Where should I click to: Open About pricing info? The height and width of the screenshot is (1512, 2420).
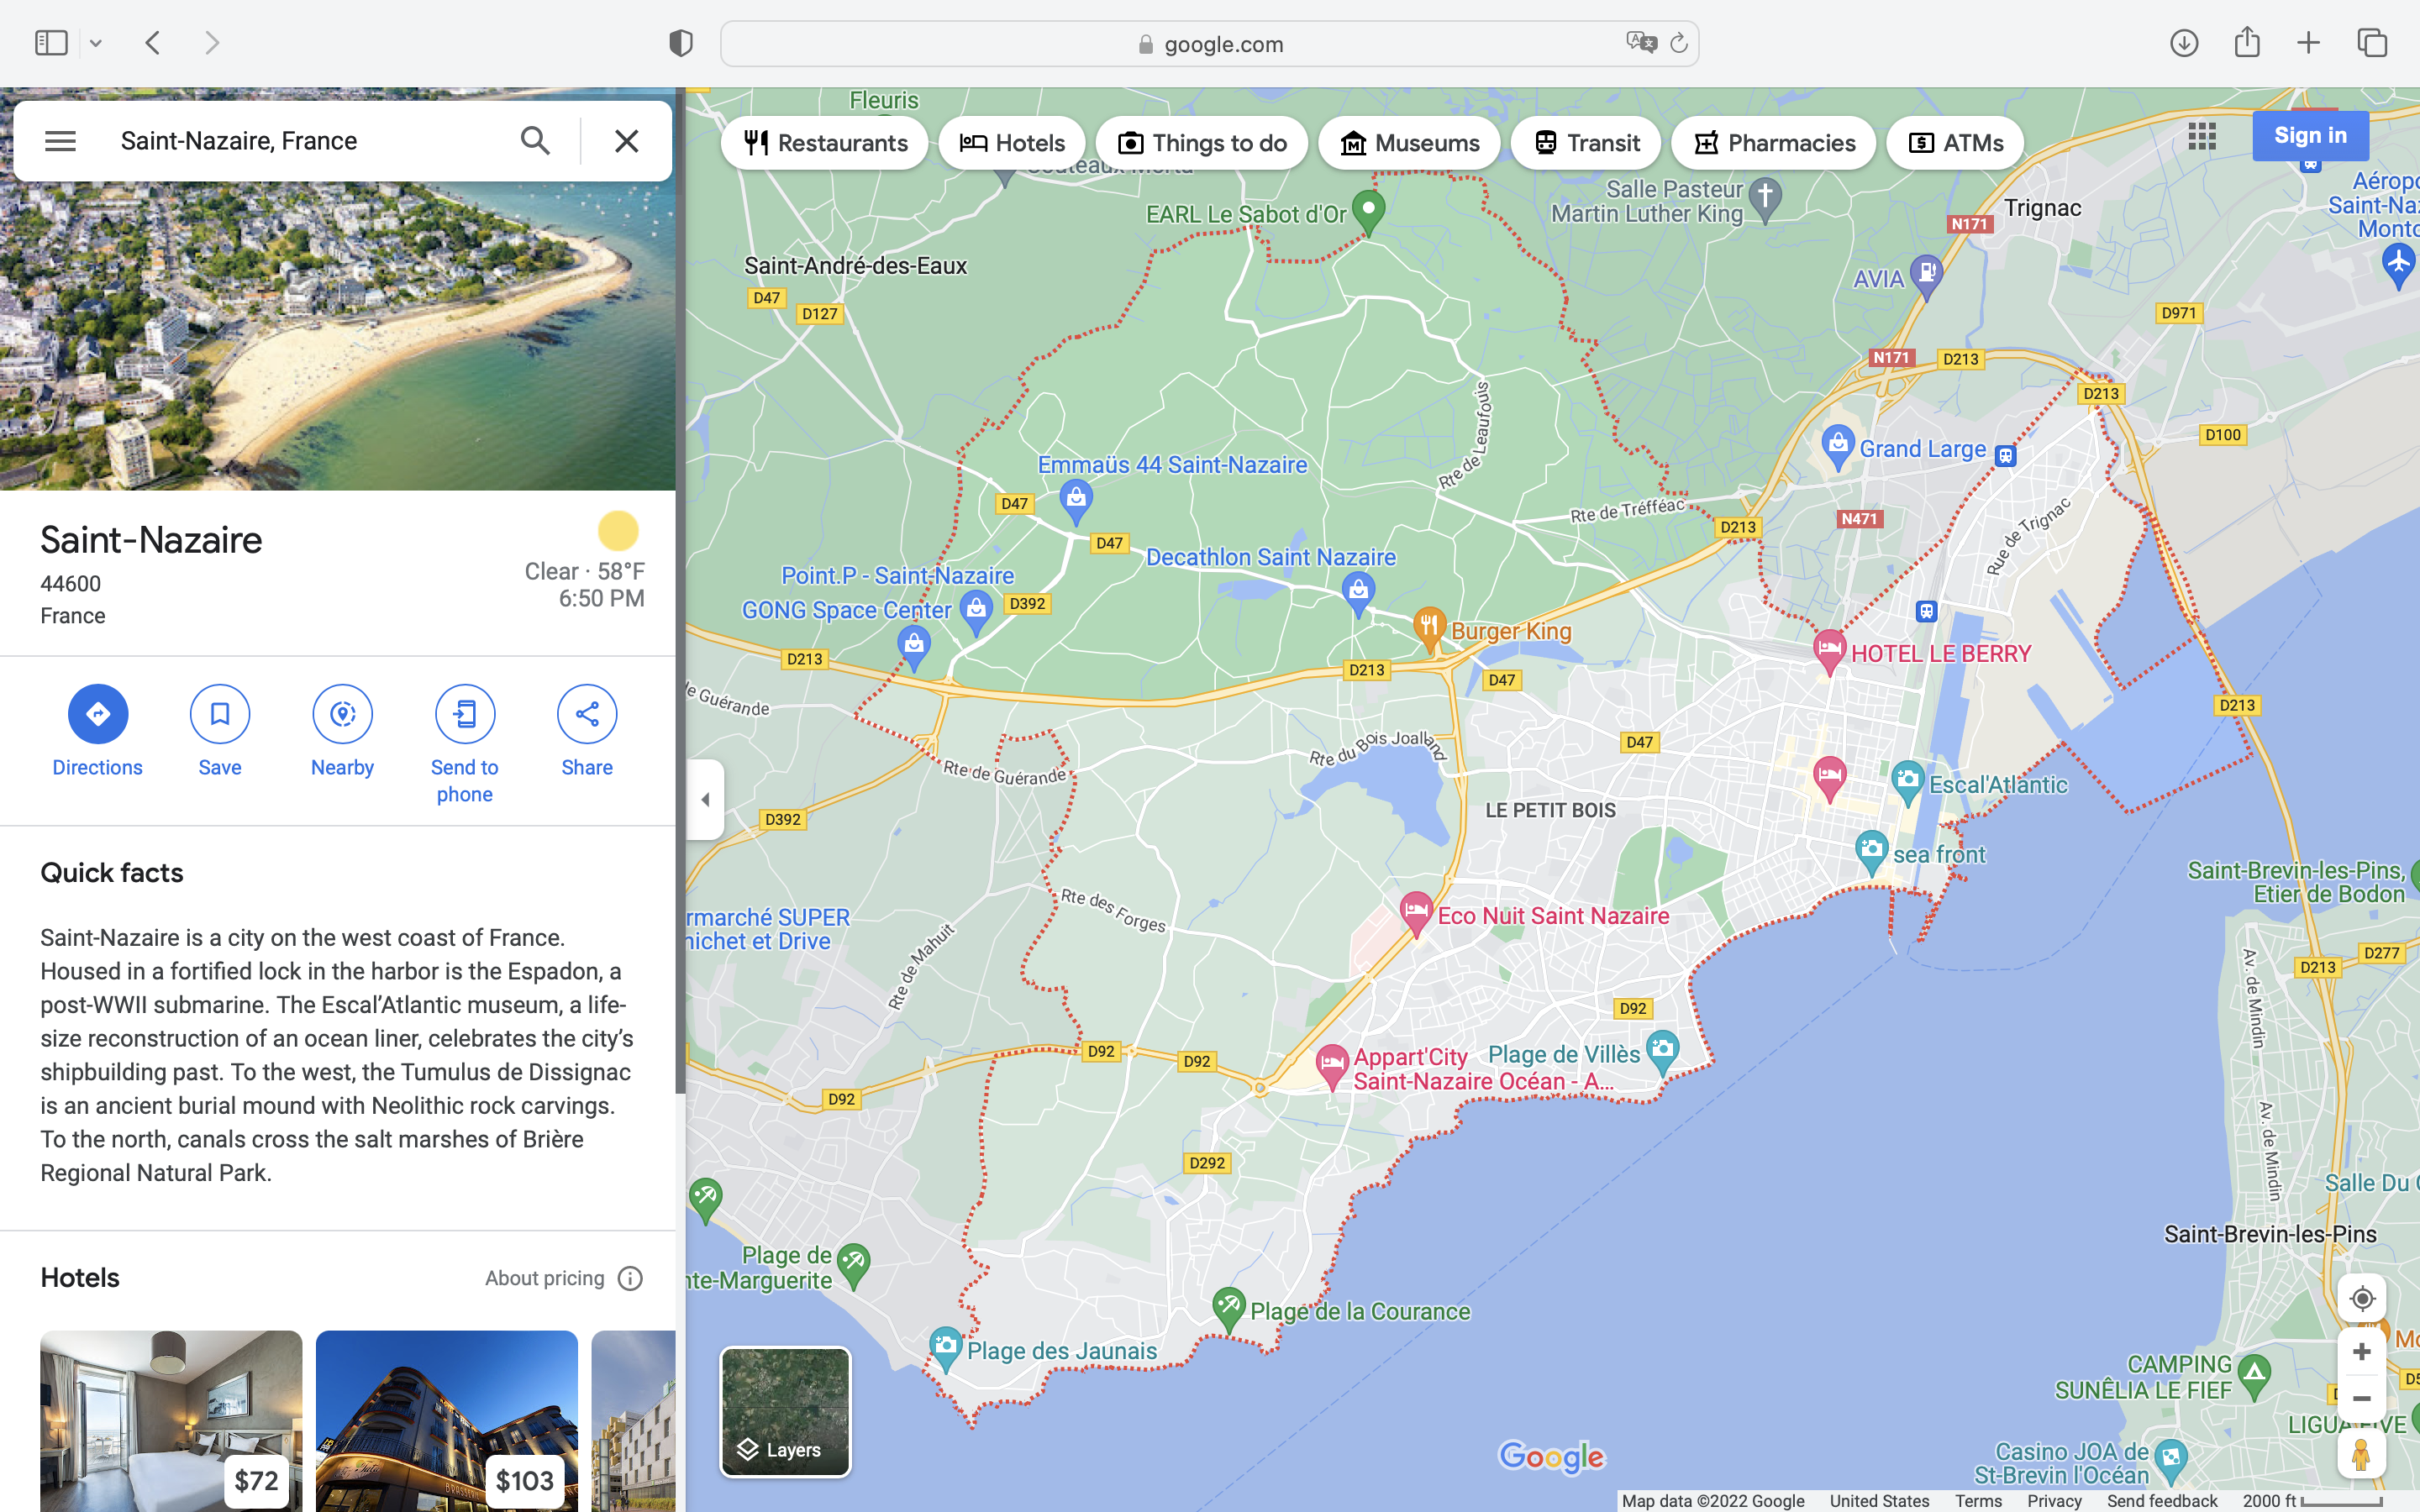(630, 1278)
